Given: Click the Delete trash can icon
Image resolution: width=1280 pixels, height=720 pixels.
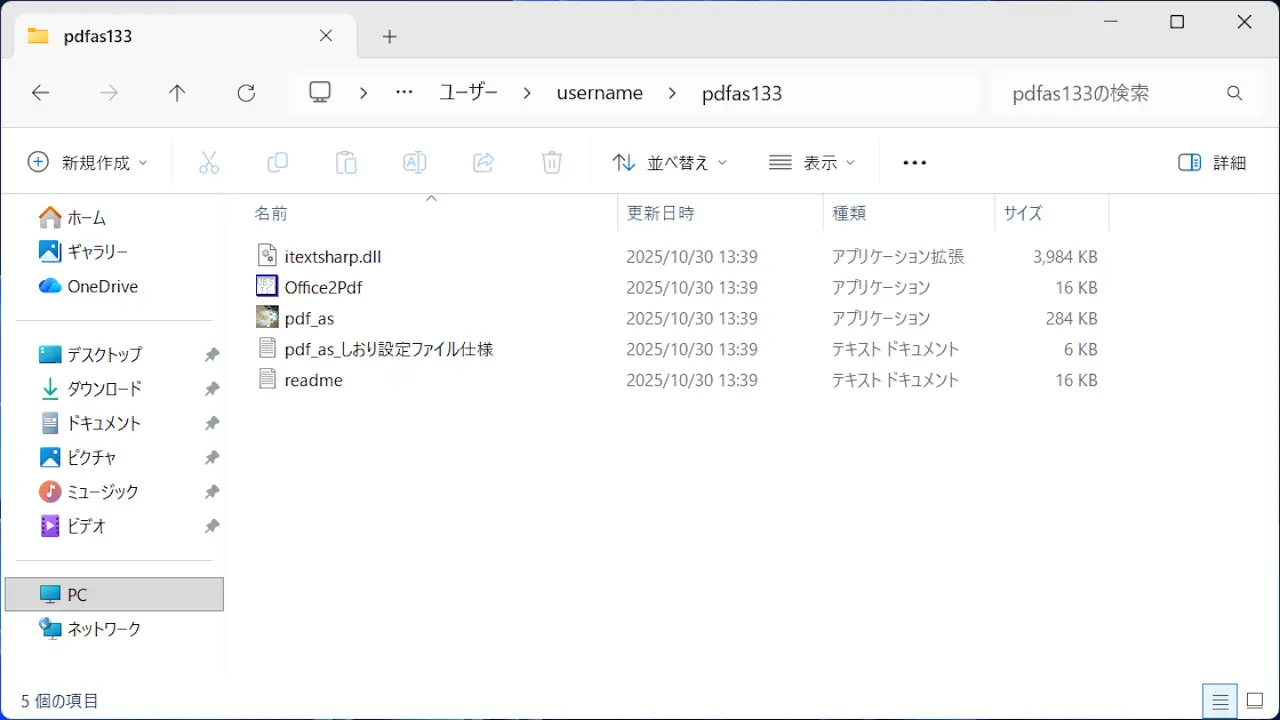Looking at the screenshot, I should [x=551, y=163].
